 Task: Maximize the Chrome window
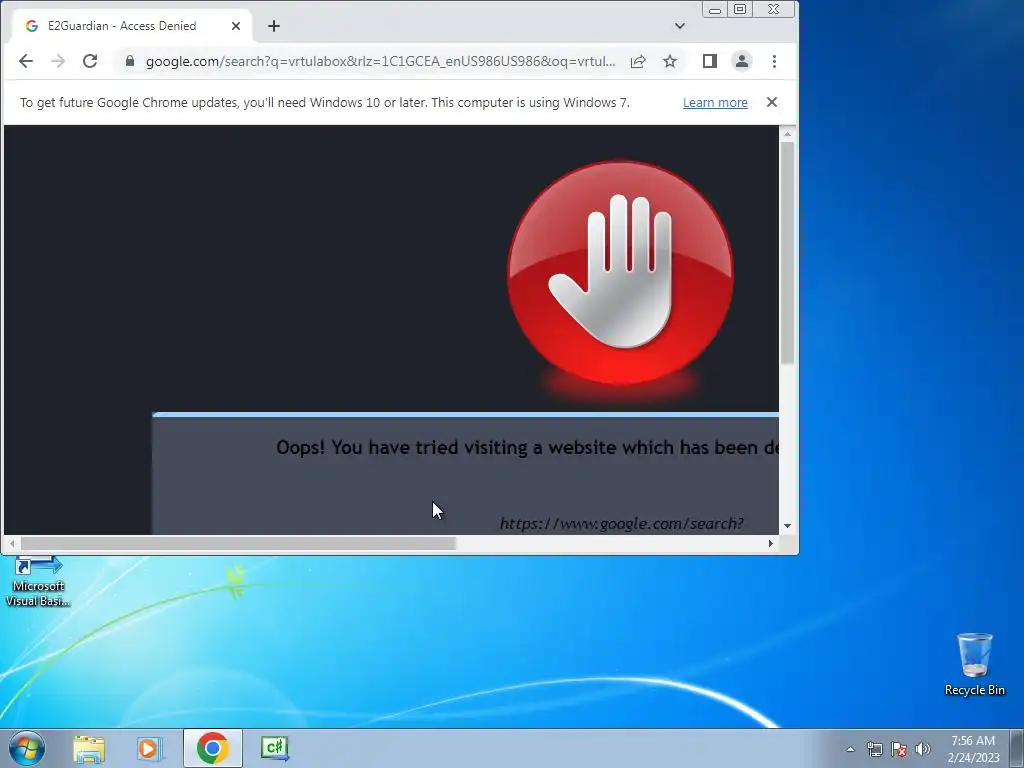point(740,9)
